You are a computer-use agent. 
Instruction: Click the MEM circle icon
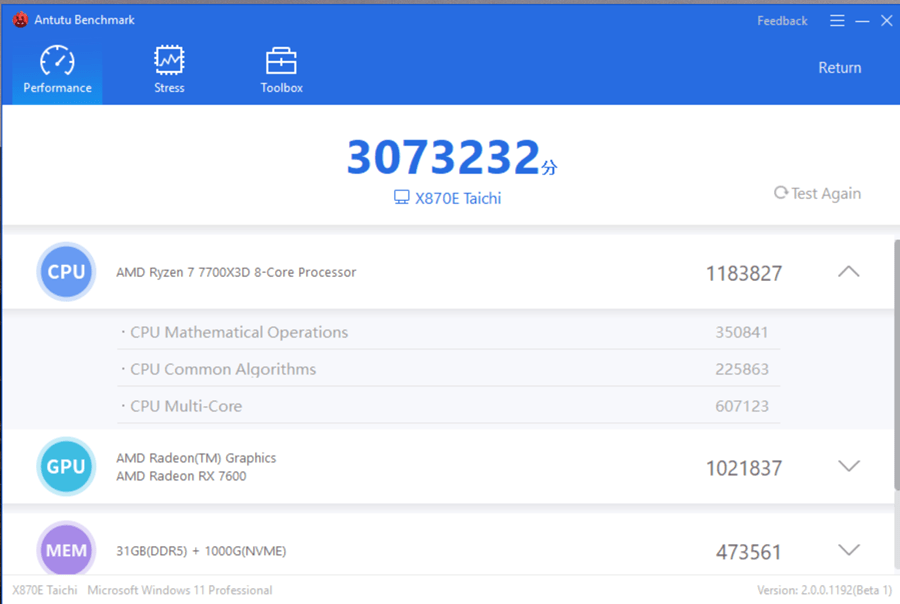[66, 548]
